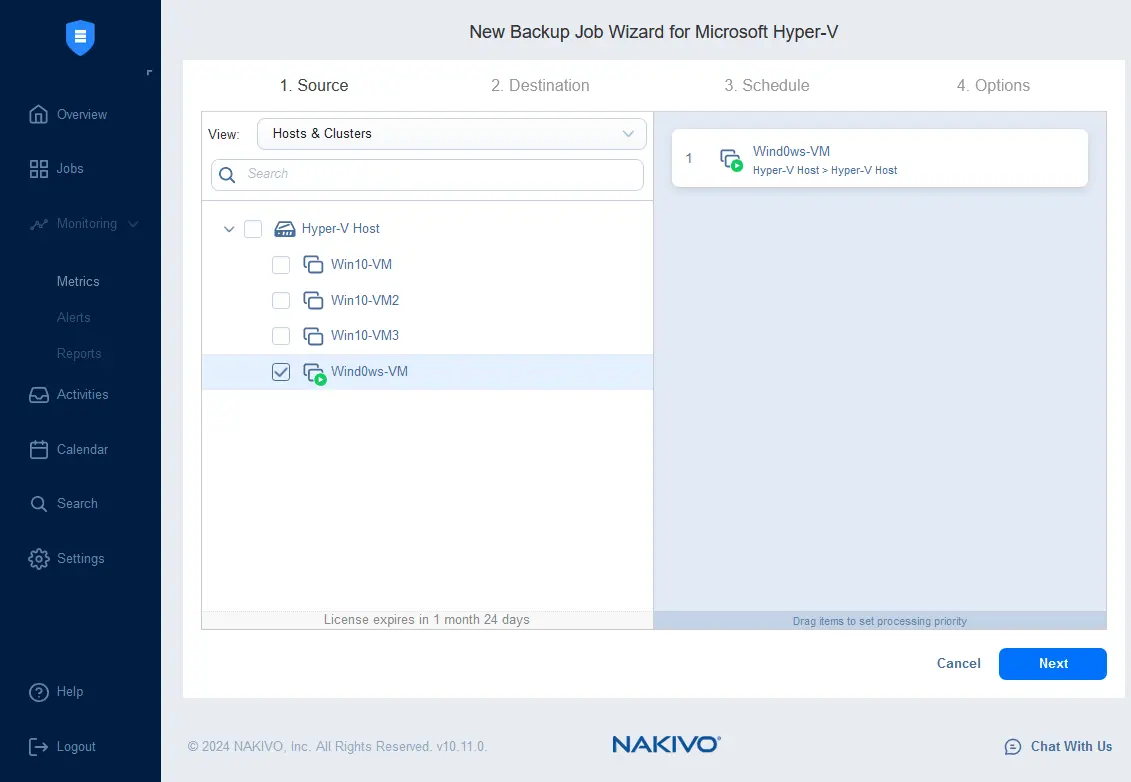Expand the Monitoring menu chevron
This screenshot has width=1131, height=782.
coord(133,224)
